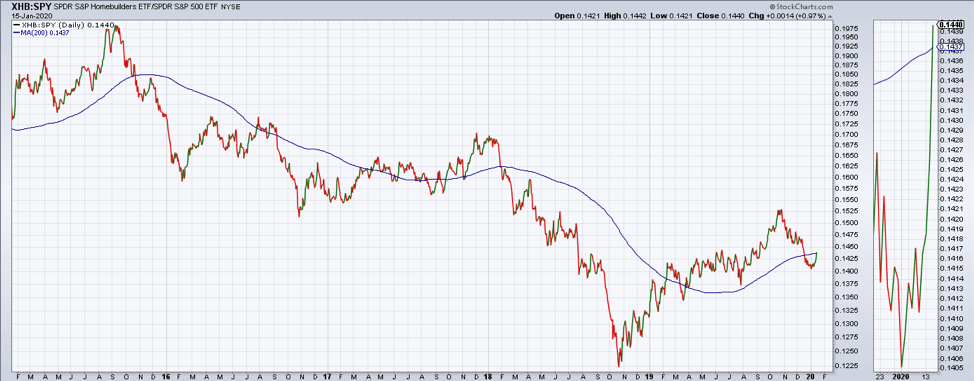This screenshot has width=974, height=381.
Task: Click the year '17' on the time axis
Action: coord(327,376)
